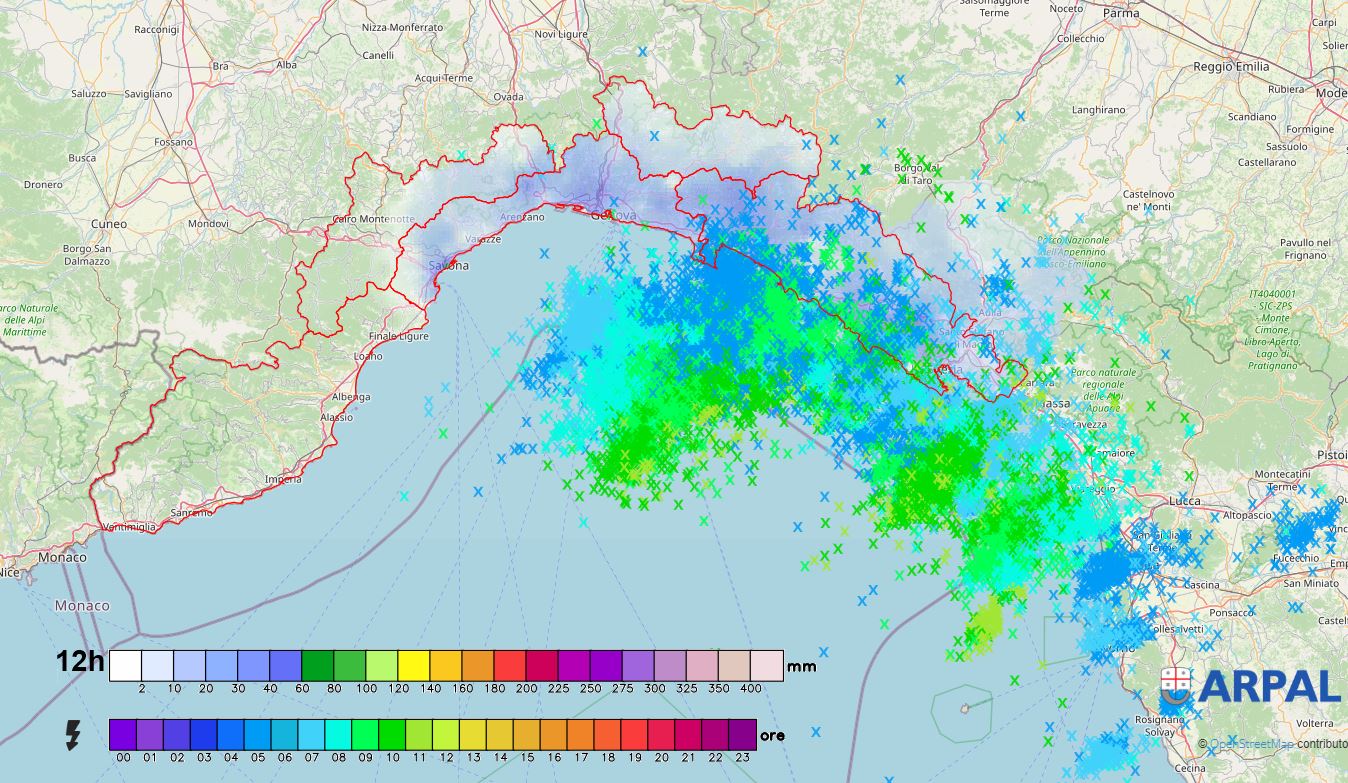The width and height of the screenshot is (1348, 783).
Task: Click the '21' hour scale label
Action: click(690, 757)
